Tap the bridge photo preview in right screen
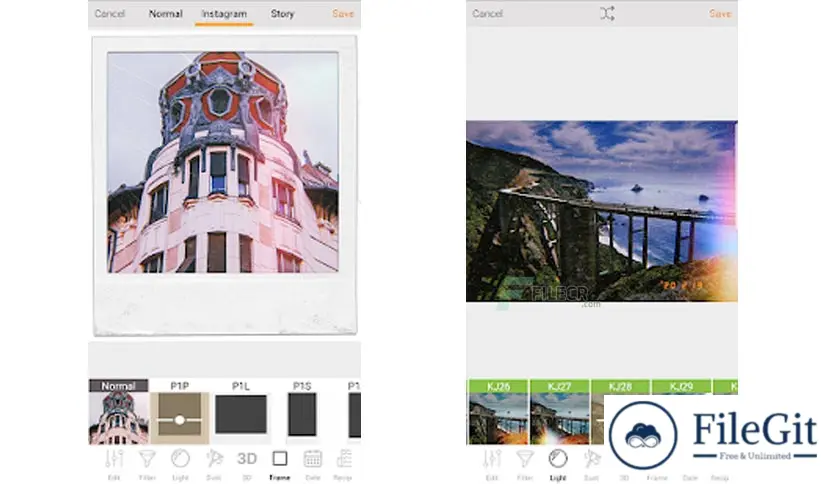The height and width of the screenshot is (484, 836). point(601,211)
